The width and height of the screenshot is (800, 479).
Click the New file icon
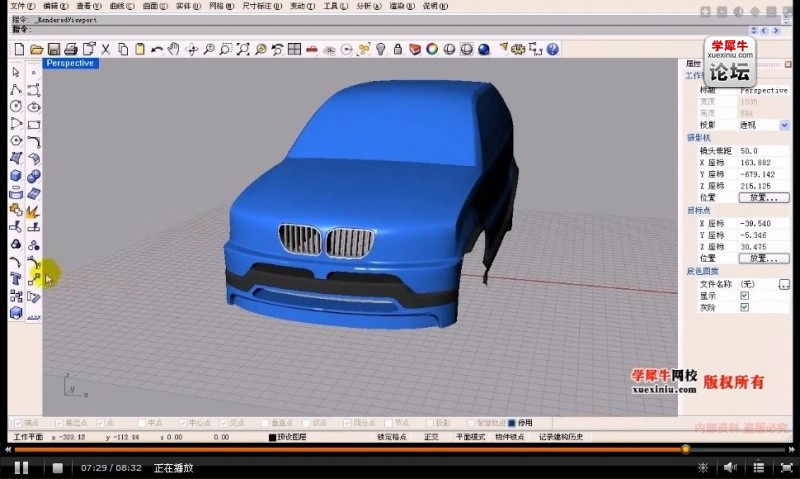coord(19,49)
